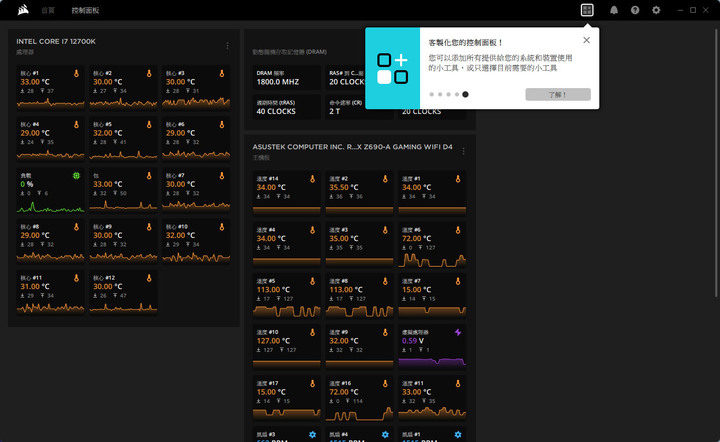
Task: Click the thermometer icon on 溫度 #2 tile
Action: (385, 179)
